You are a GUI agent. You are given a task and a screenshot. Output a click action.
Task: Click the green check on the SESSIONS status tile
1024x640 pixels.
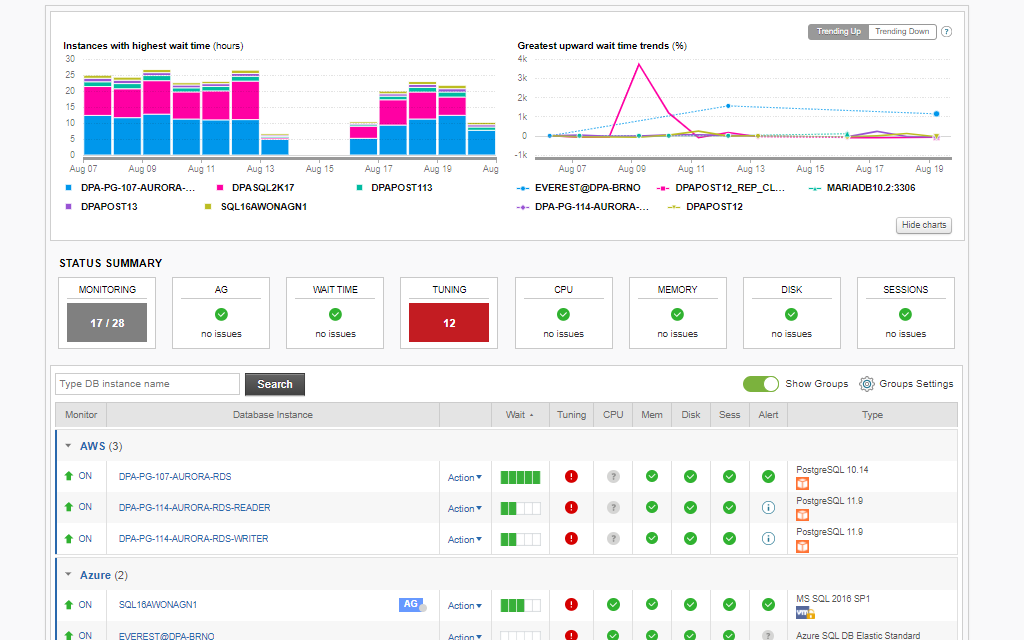(905, 312)
